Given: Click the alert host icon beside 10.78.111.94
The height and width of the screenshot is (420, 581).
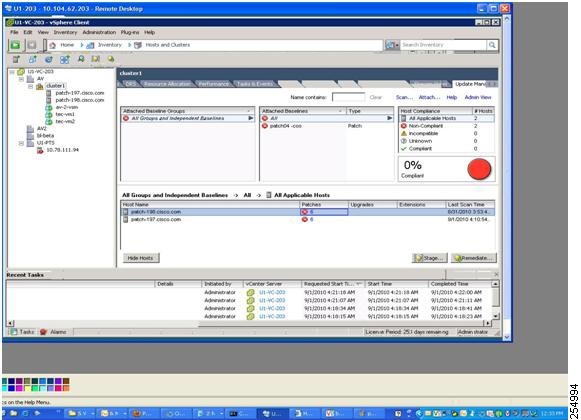Looking at the screenshot, I should [x=40, y=150].
